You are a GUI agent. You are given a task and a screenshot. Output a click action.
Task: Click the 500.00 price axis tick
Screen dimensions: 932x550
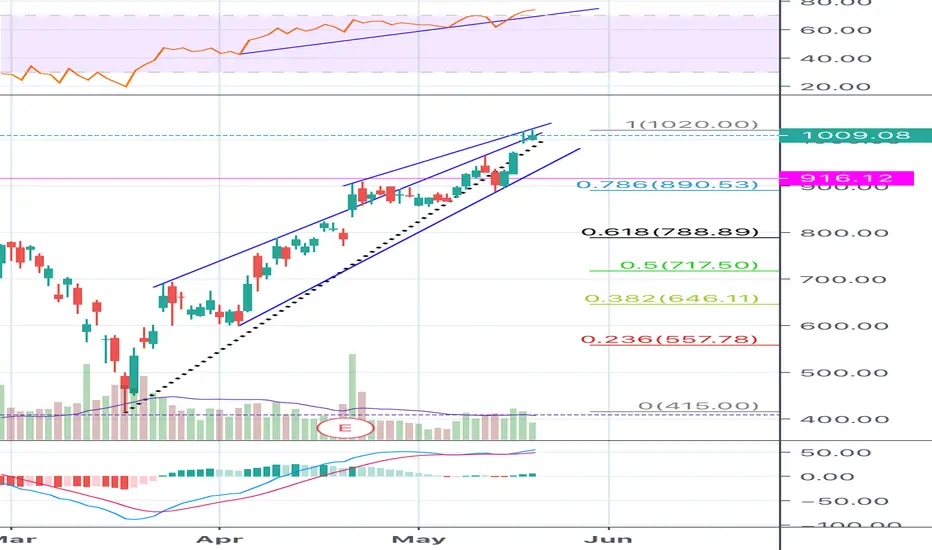(844, 373)
